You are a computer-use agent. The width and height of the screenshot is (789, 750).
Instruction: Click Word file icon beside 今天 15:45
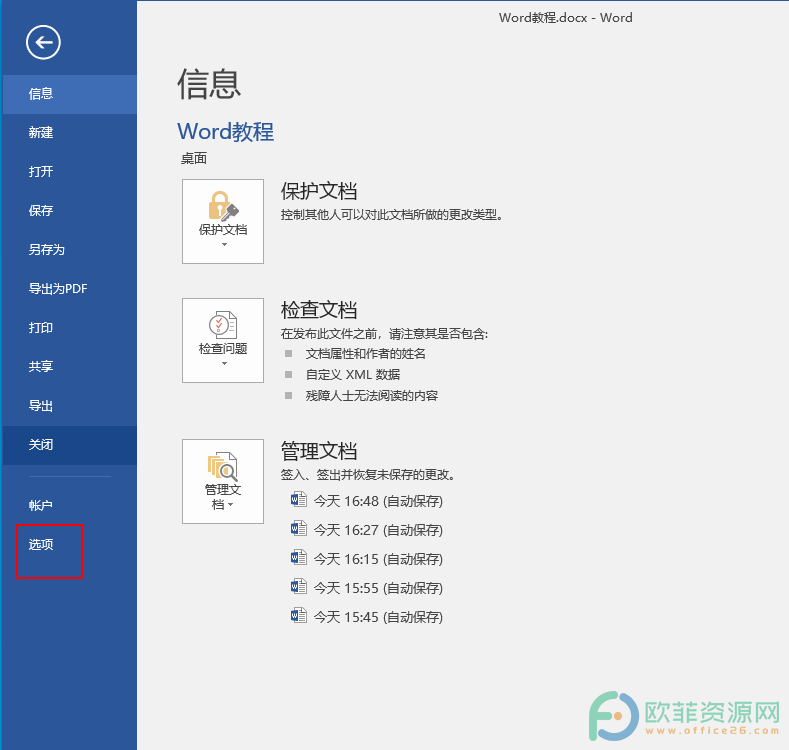coord(298,616)
